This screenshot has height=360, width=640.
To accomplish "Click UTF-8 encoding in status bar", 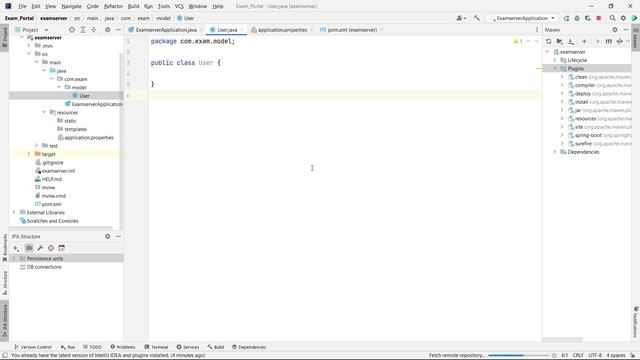I will pos(595,356).
